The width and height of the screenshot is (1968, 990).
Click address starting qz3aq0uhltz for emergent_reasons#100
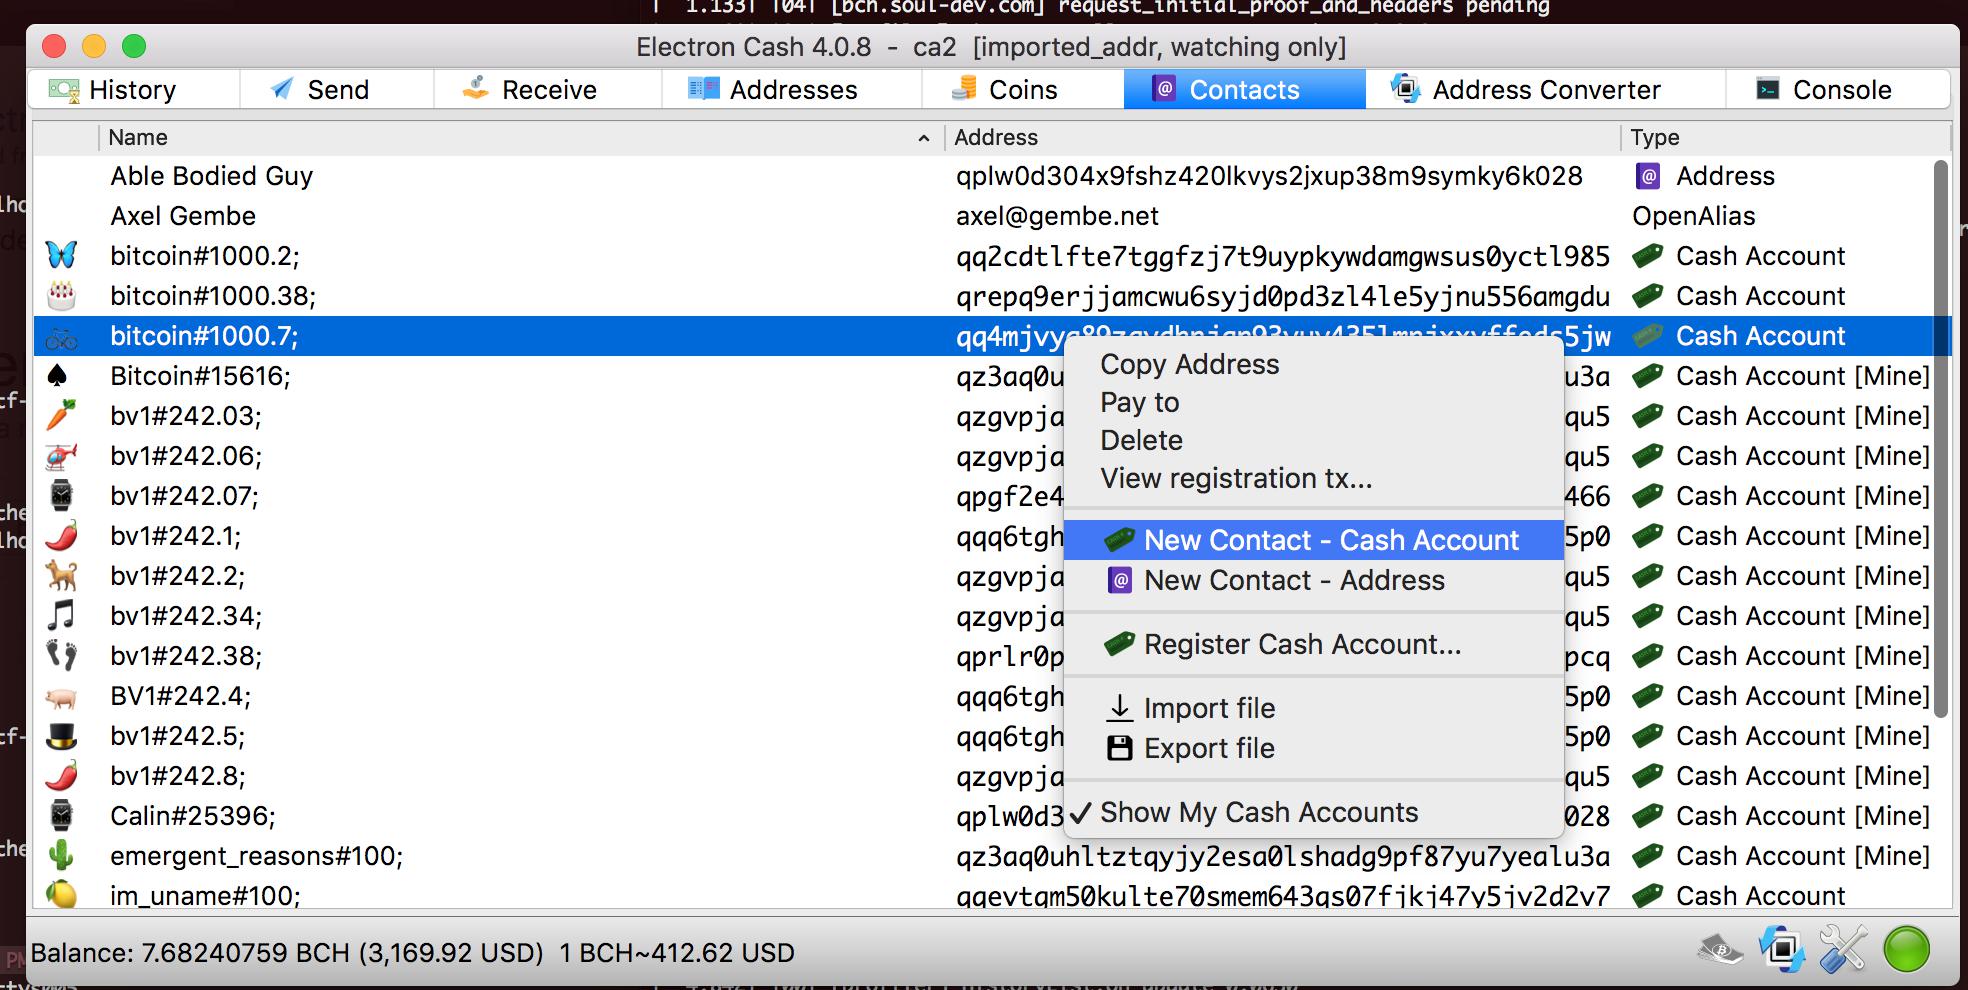[1283, 856]
